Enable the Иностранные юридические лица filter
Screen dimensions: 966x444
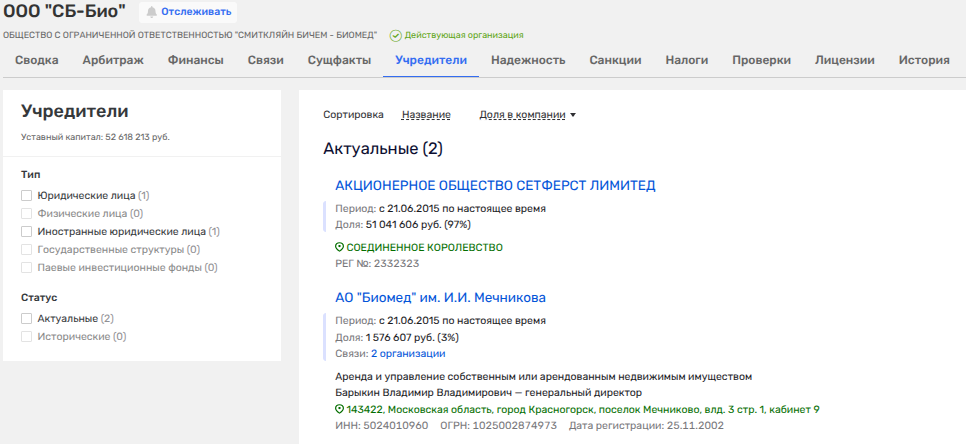pyautogui.click(x=27, y=231)
